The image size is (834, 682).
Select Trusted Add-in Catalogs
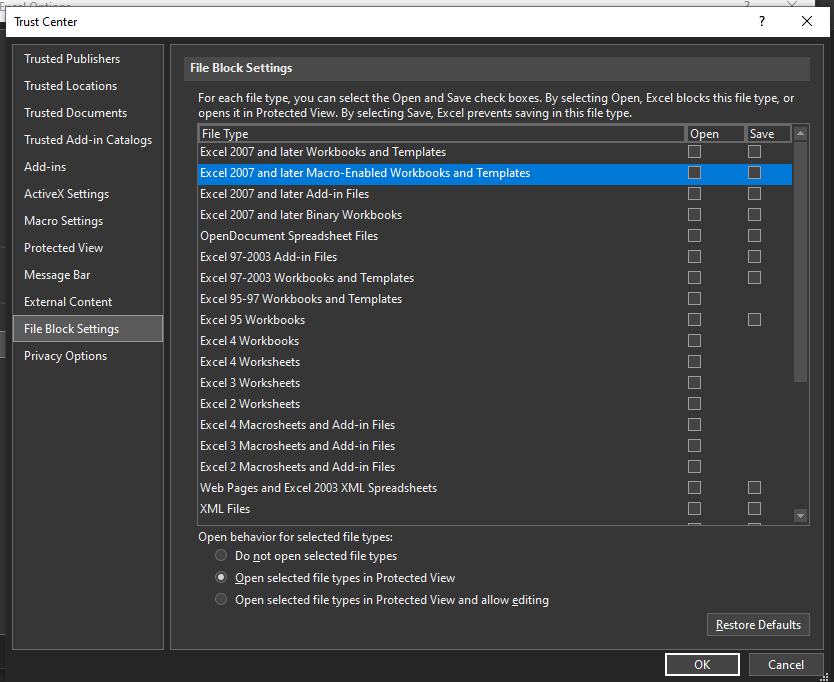coord(88,140)
